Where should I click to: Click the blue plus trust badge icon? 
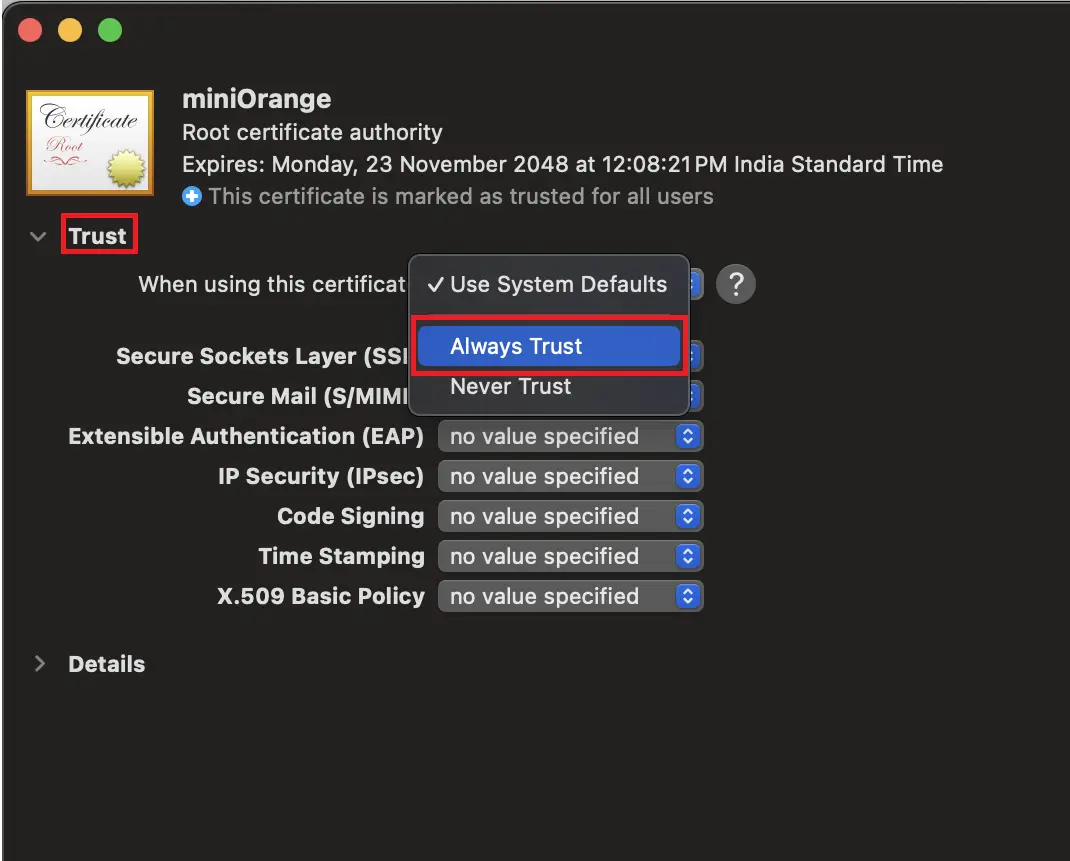191,196
